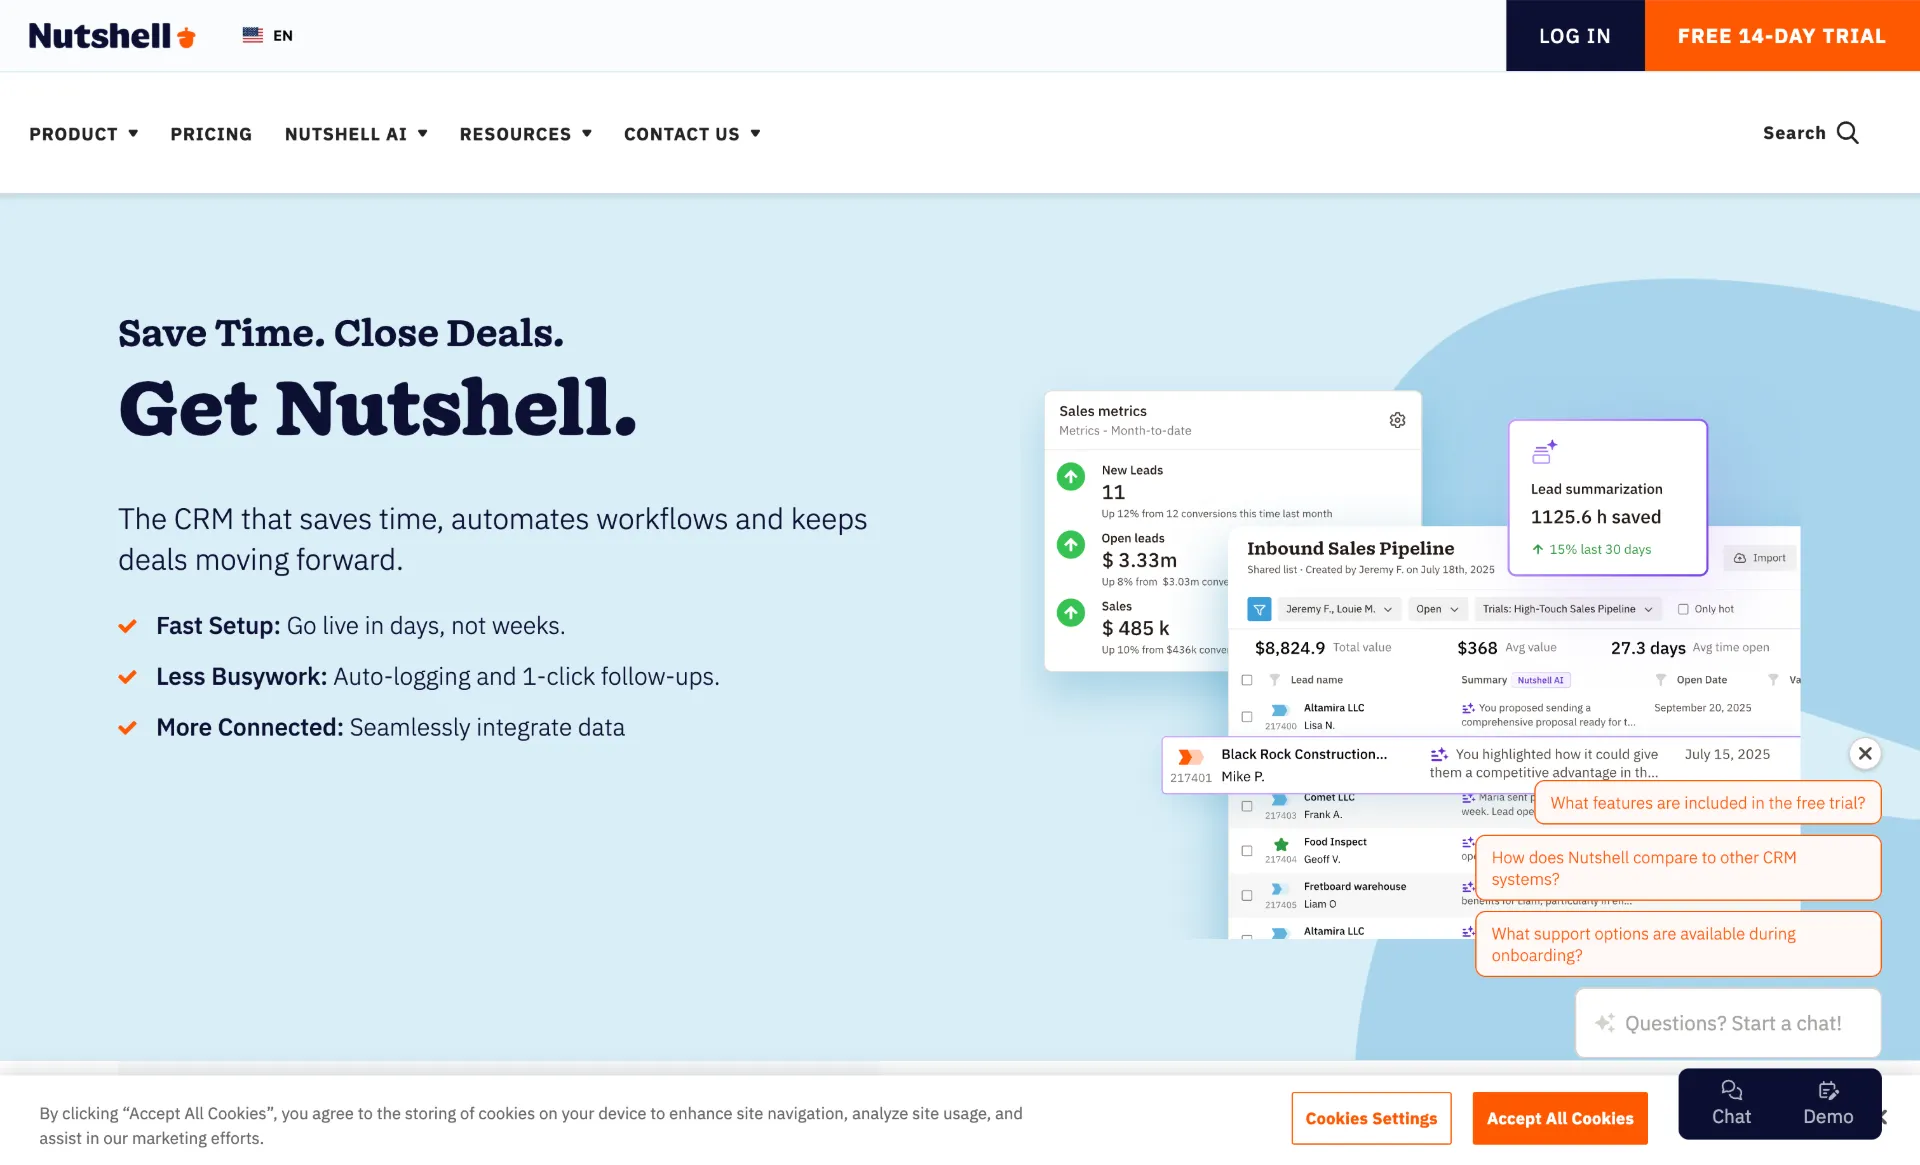Open the High-Touch Sales Pipeline dropdown
This screenshot has width=1920, height=1165.
(x=1566, y=608)
